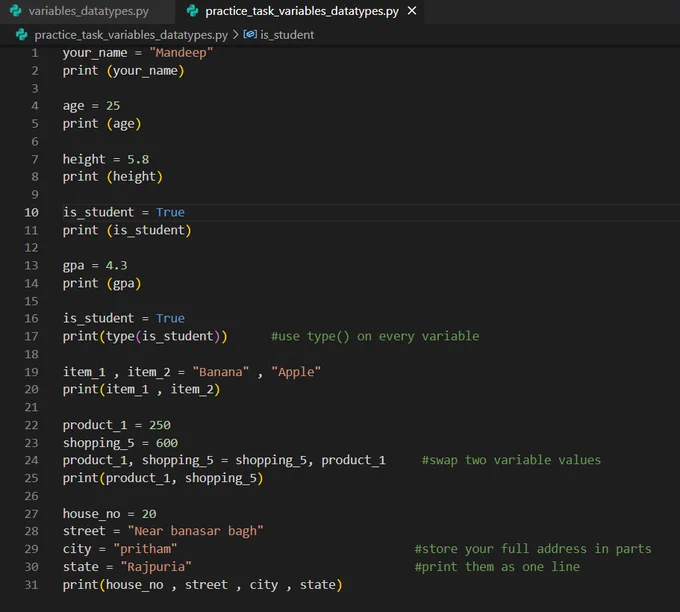Screen dimensions: 680x612
Task: Click print (your_name) on line 2
Action: [124, 71]
